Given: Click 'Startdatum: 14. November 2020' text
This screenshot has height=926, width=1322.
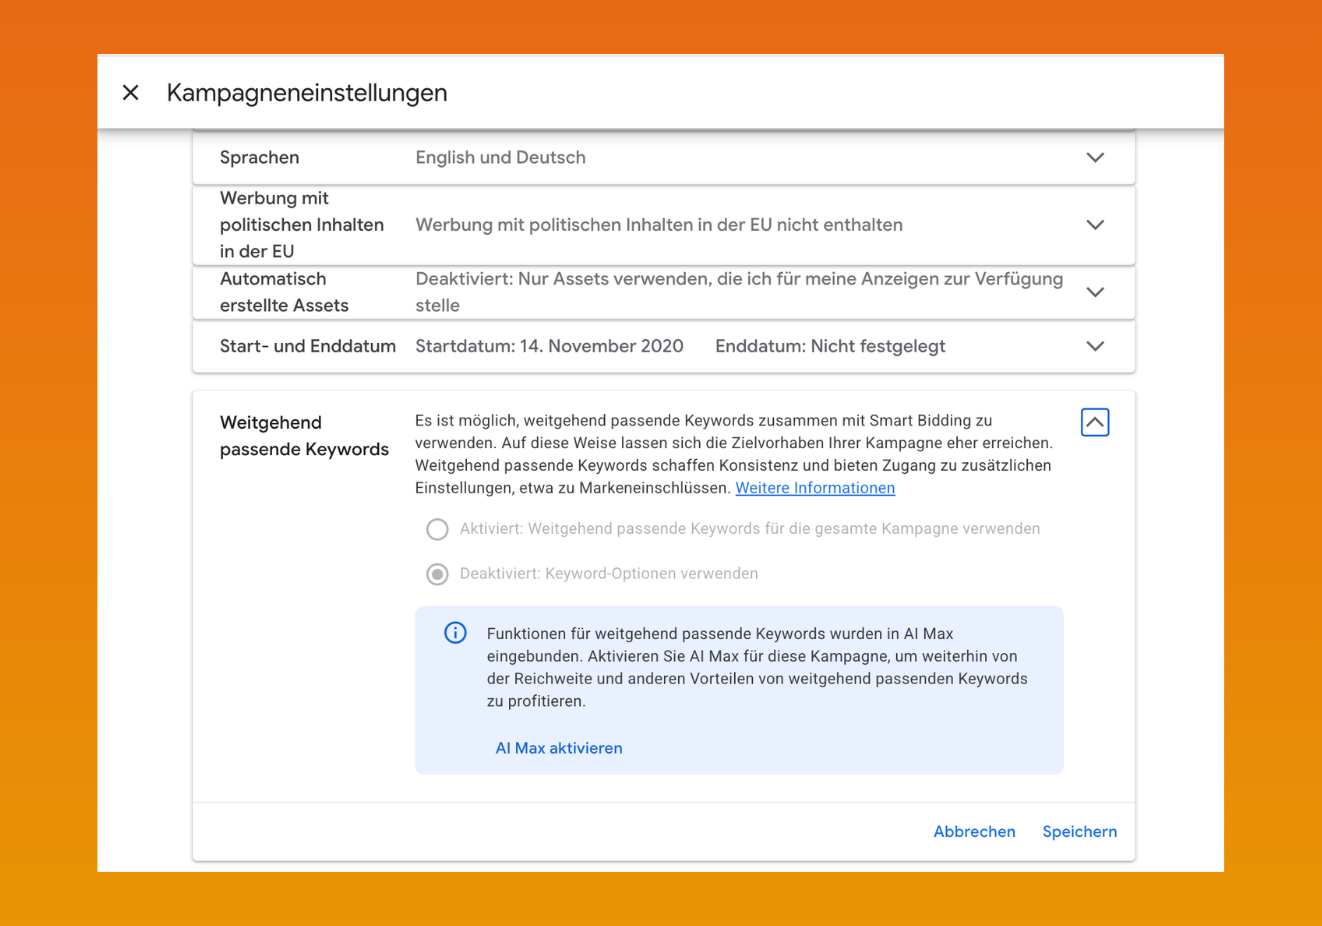Looking at the screenshot, I should click(x=549, y=346).
